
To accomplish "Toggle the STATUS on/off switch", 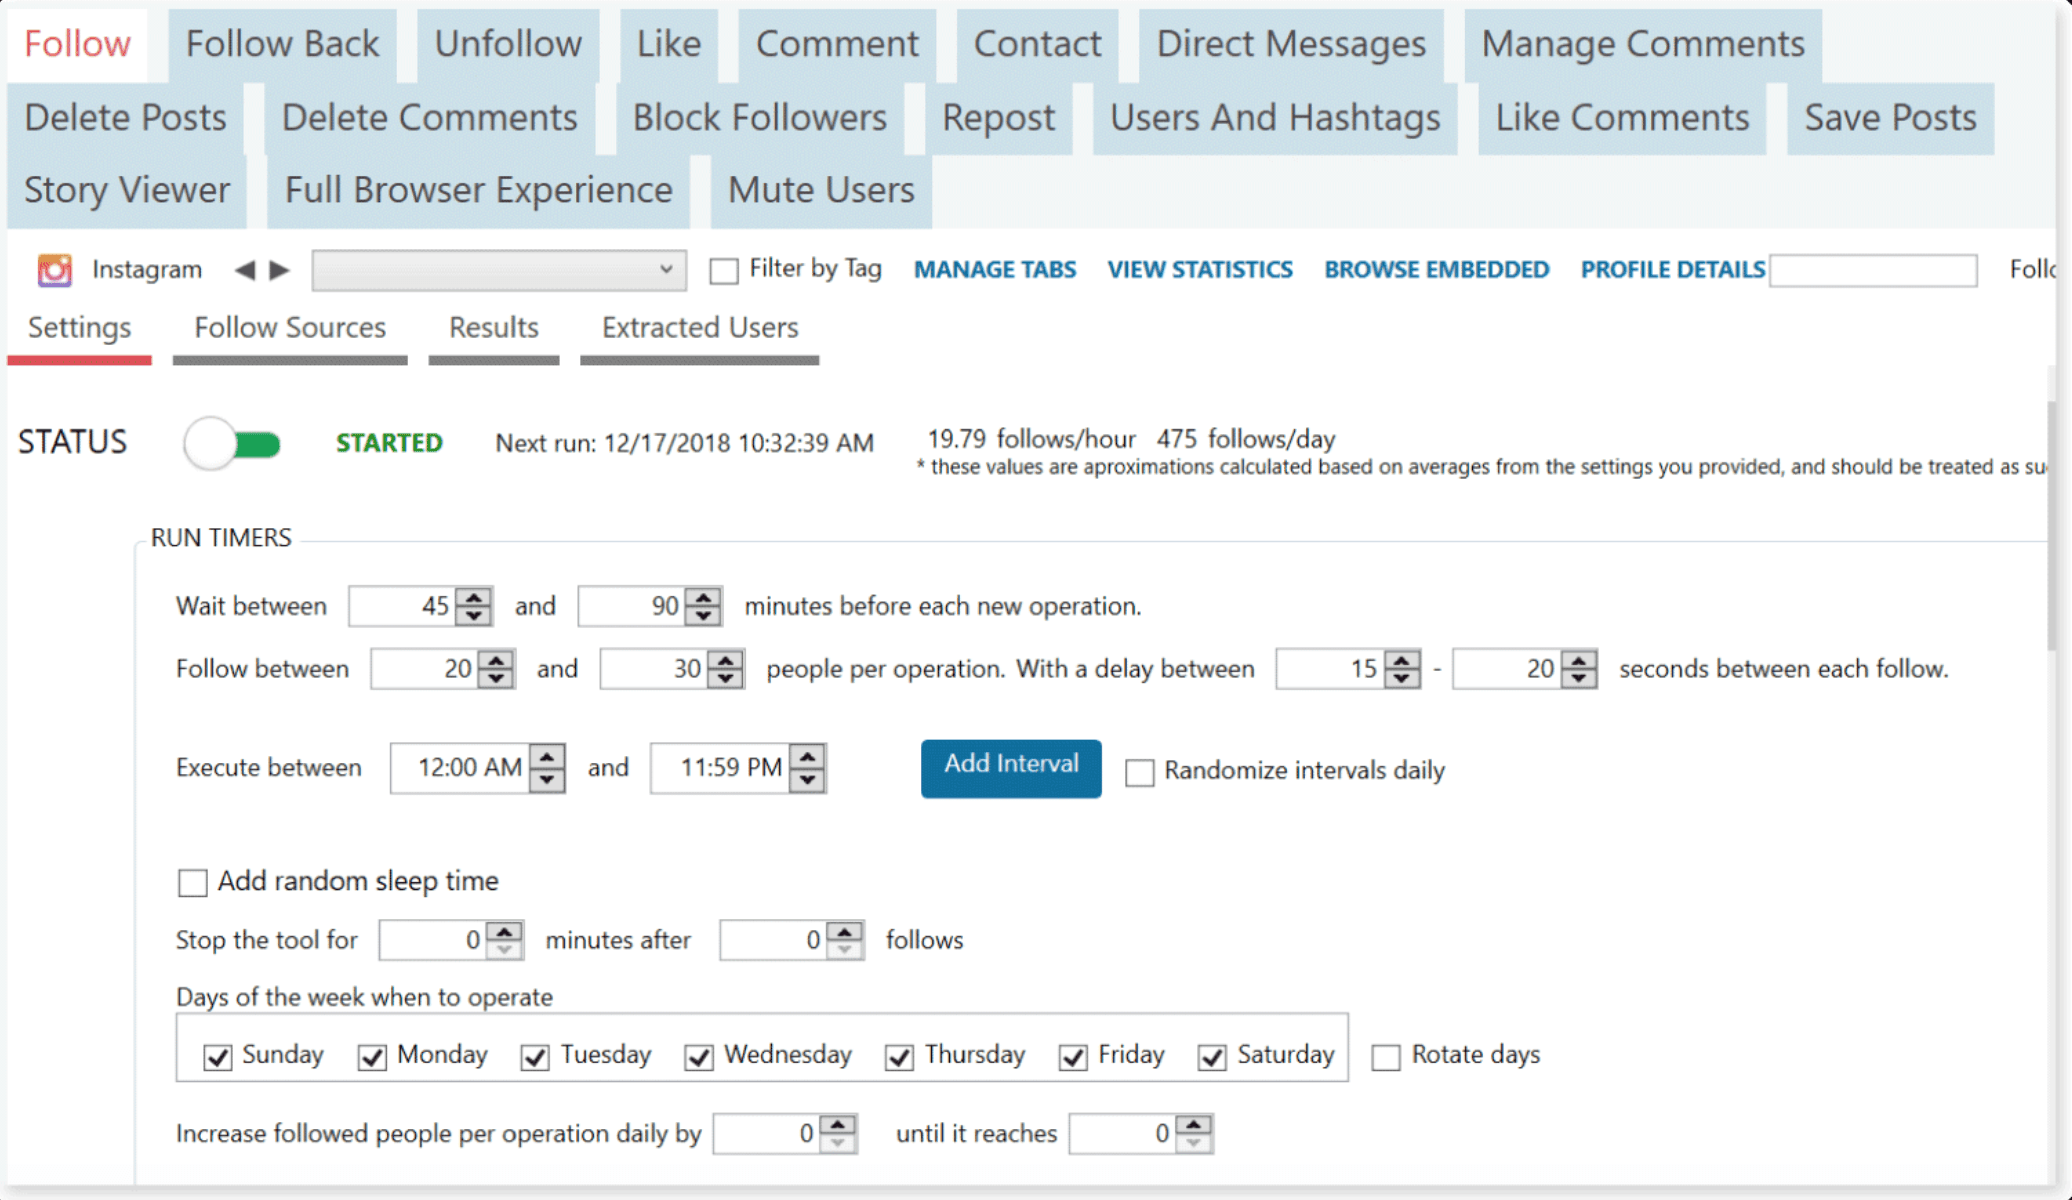I will pyautogui.click(x=233, y=441).
